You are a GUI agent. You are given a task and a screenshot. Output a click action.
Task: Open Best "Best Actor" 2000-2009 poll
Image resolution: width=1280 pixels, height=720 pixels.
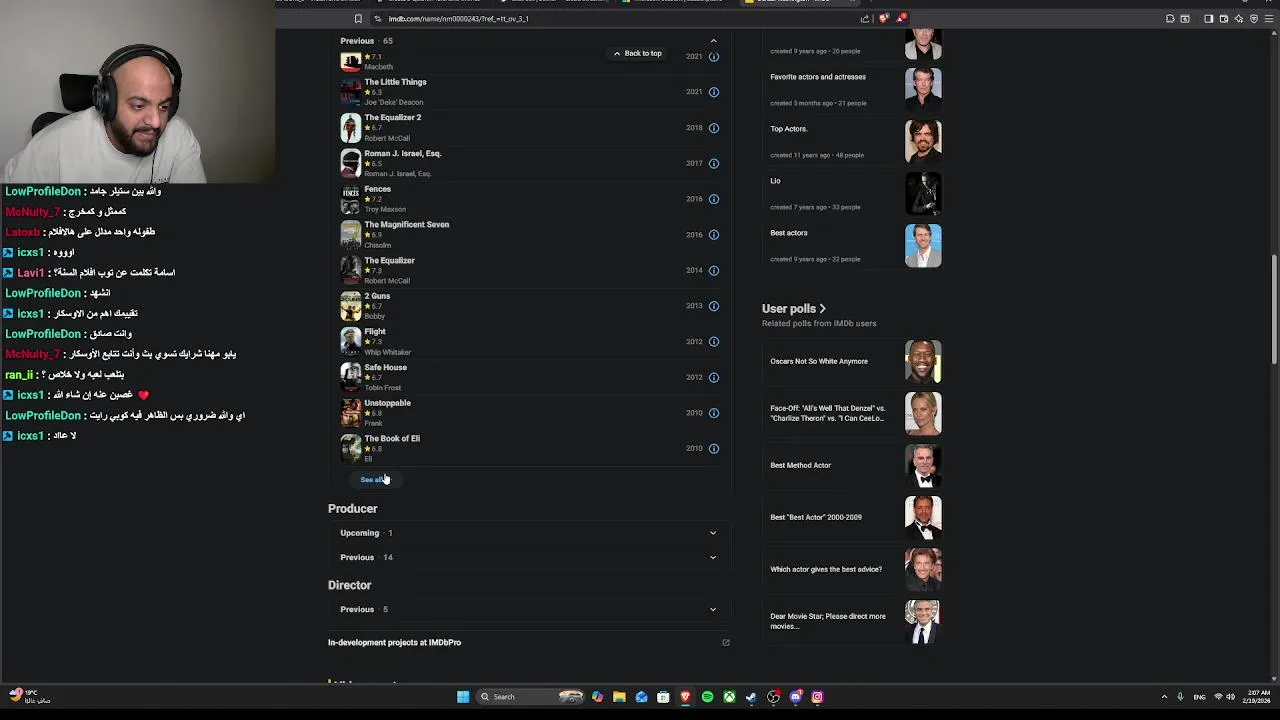click(815, 517)
